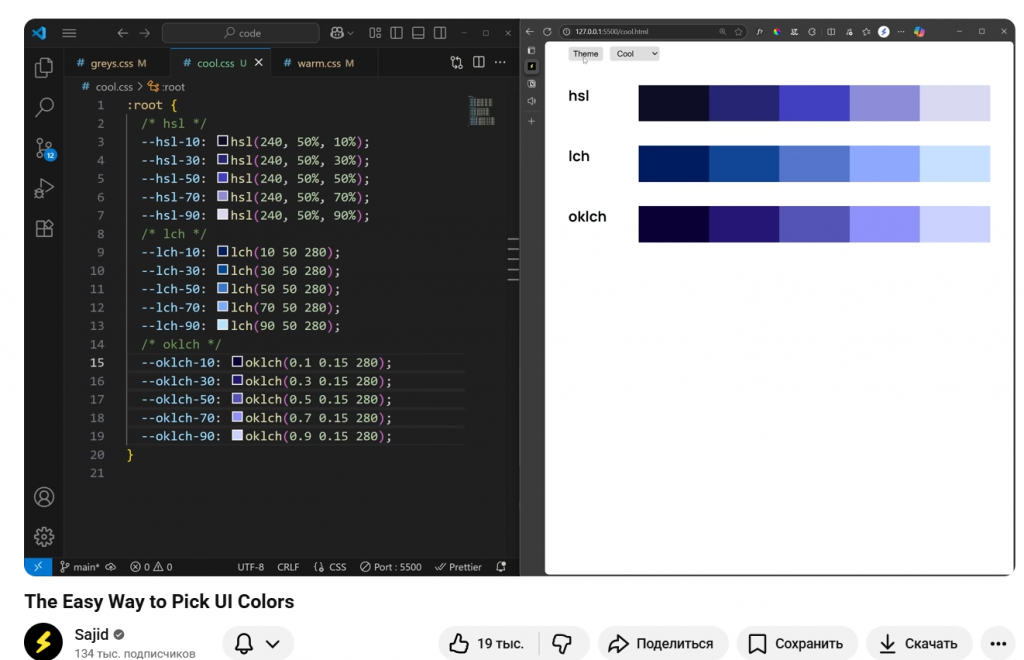Click the Поделиться share button
This screenshot has height=660, width=1024.
(662, 643)
